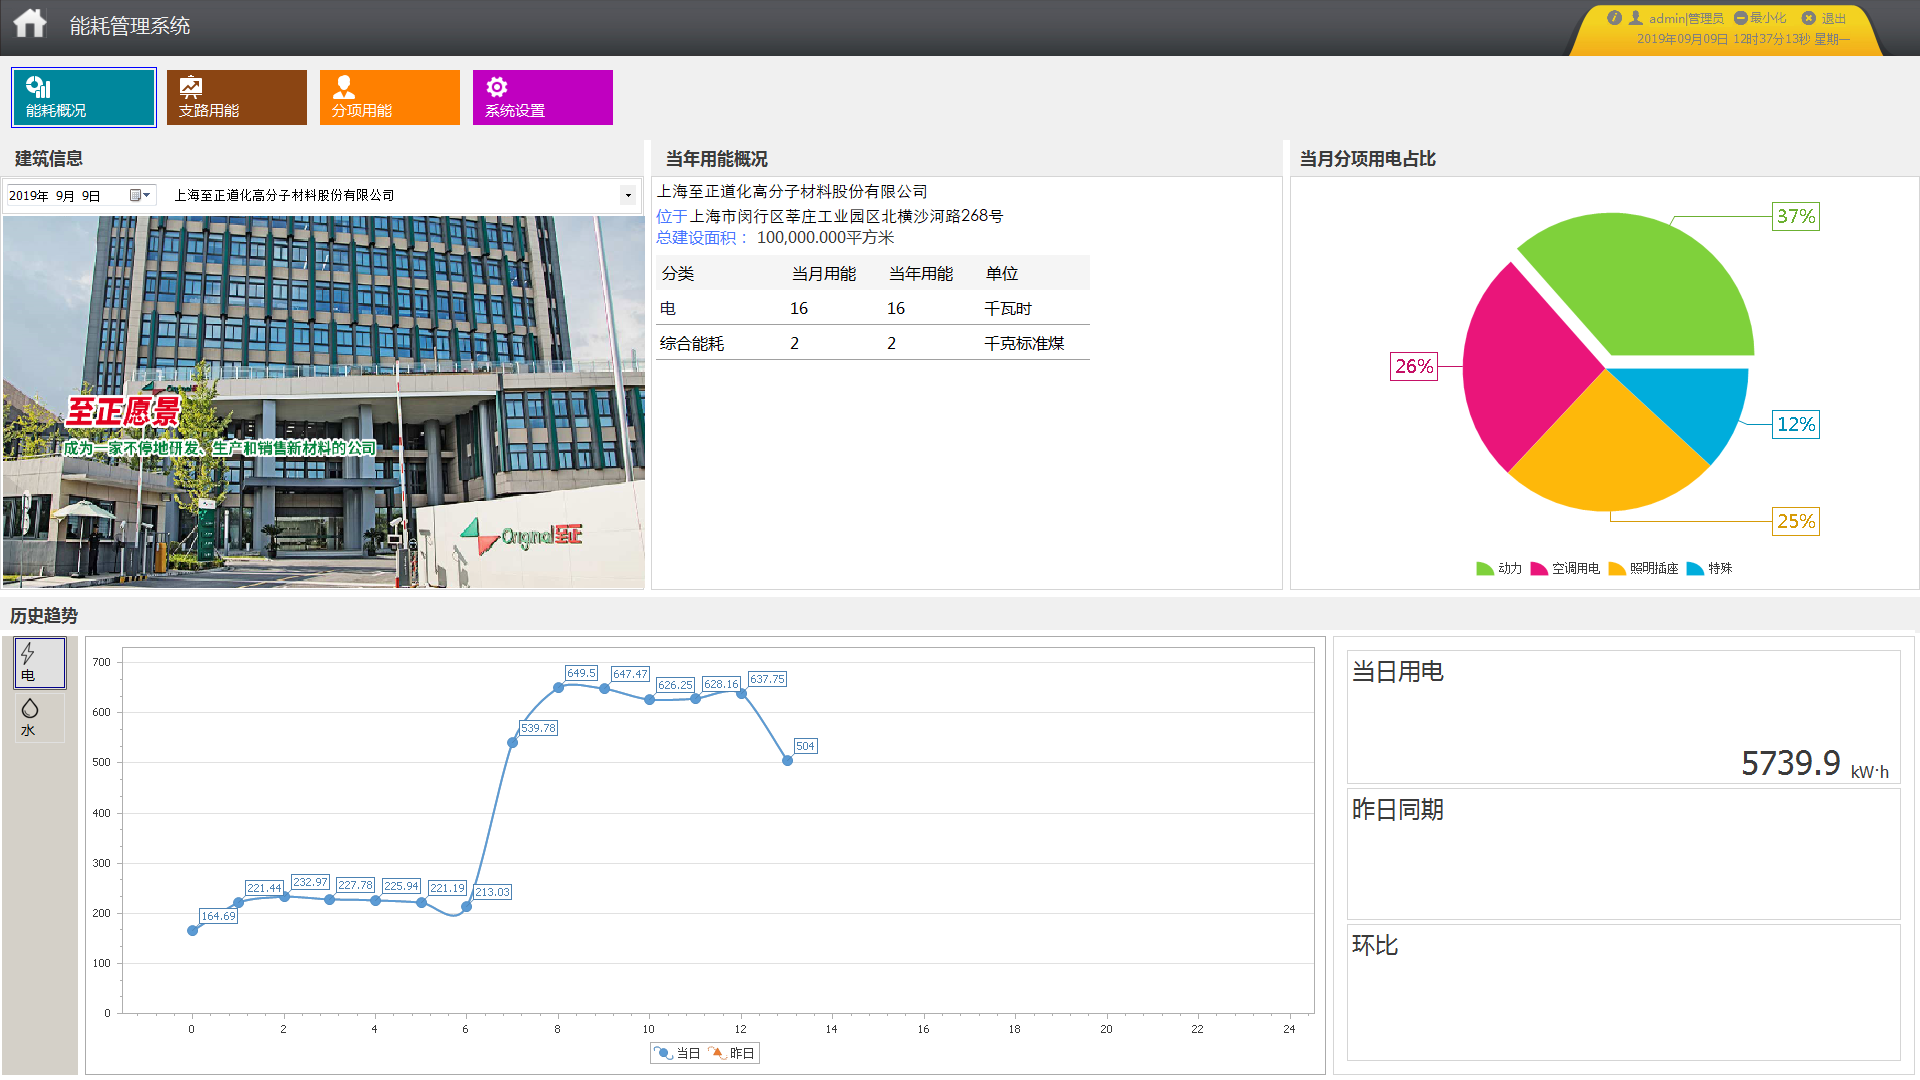Open the 分项用能 sub-item energy tile
The height and width of the screenshot is (1080, 1920).
(x=389, y=97)
